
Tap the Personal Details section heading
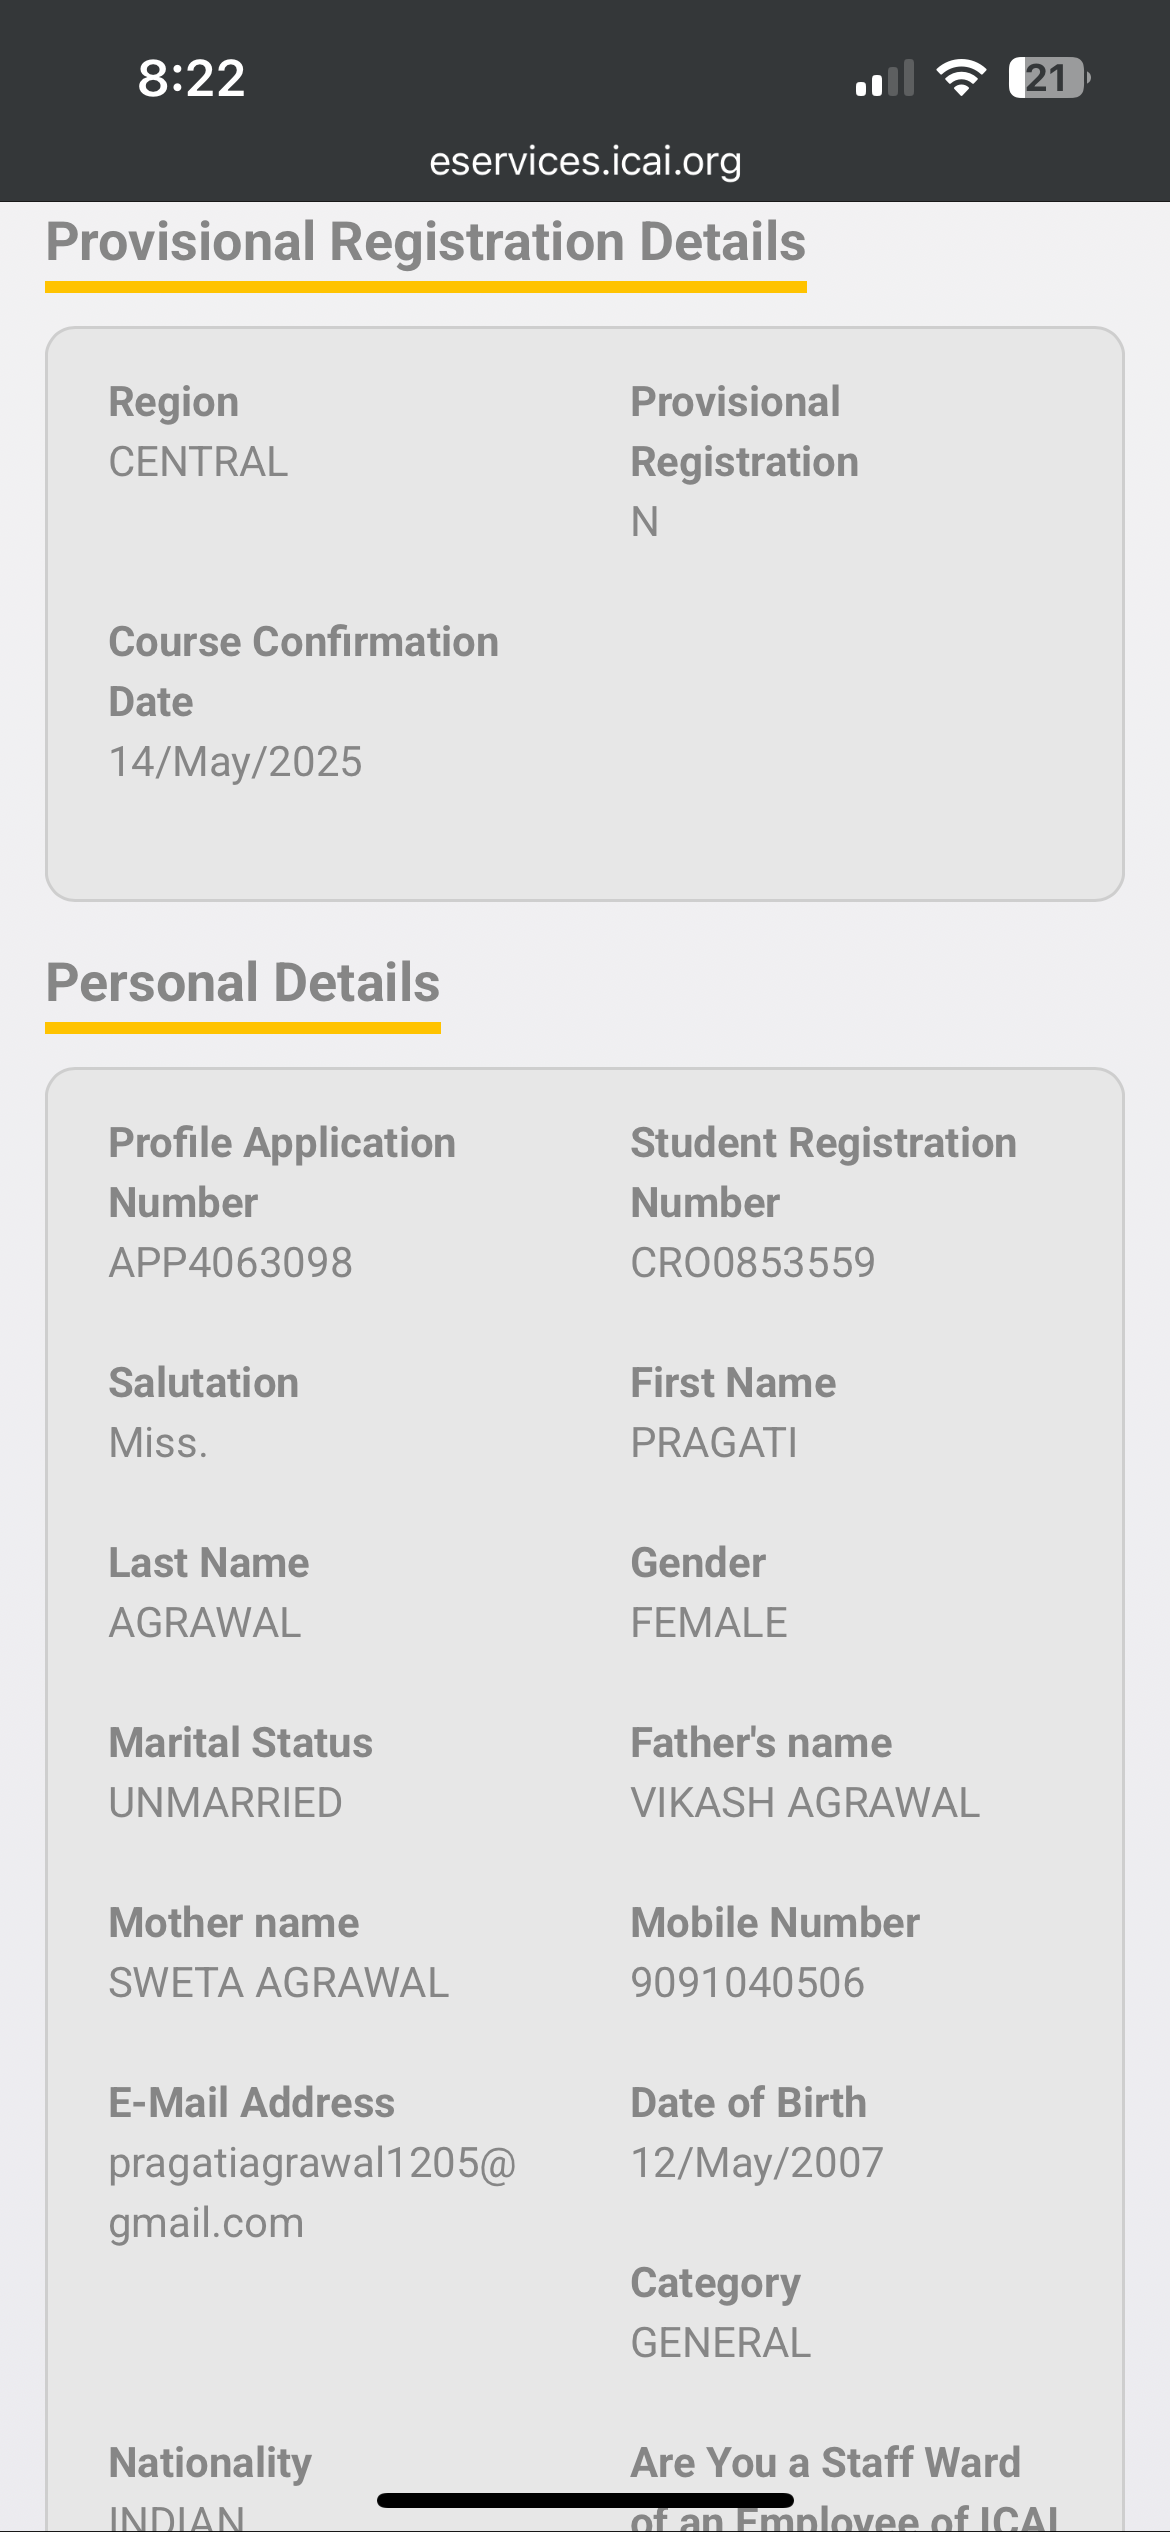click(243, 983)
